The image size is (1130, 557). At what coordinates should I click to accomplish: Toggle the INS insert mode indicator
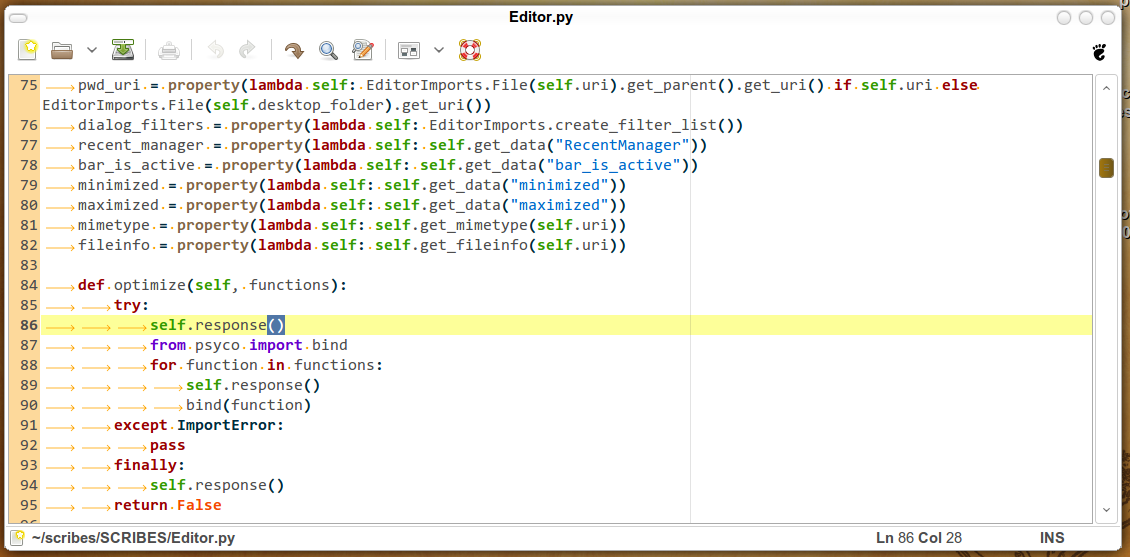coord(1051,538)
